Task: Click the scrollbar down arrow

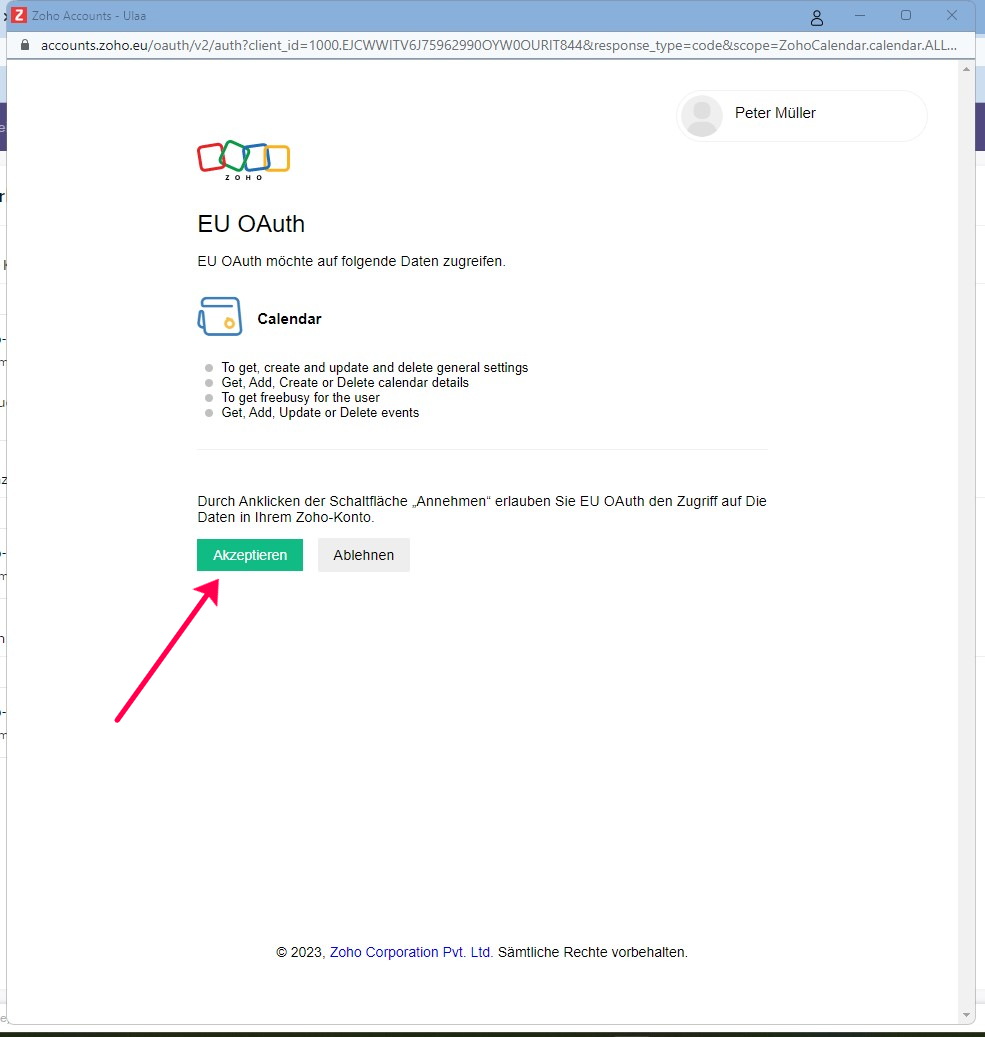Action: pyautogui.click(x=966, y=1015)
